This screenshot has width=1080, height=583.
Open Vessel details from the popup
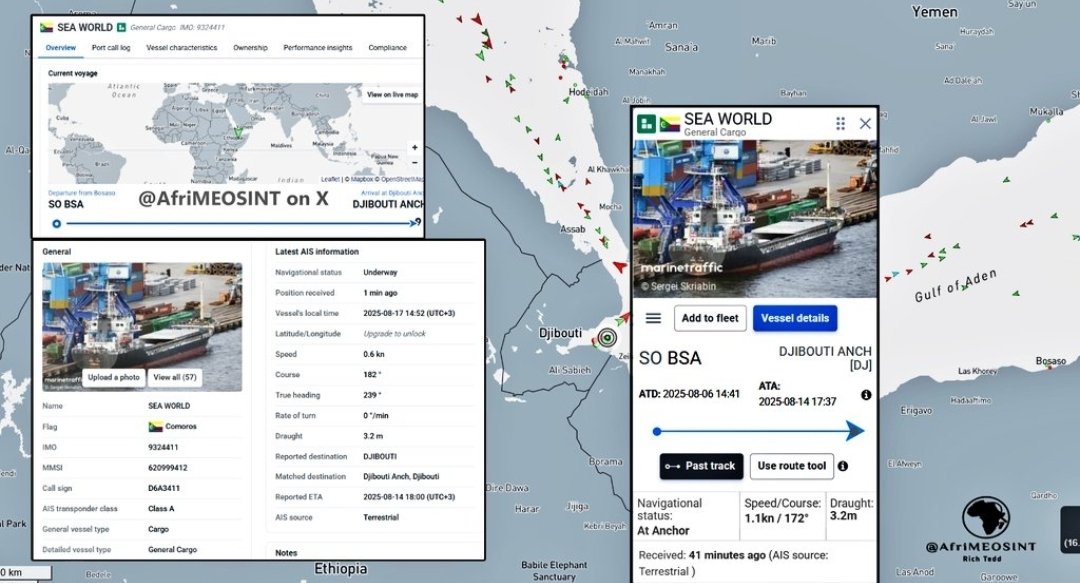(795, 318)
